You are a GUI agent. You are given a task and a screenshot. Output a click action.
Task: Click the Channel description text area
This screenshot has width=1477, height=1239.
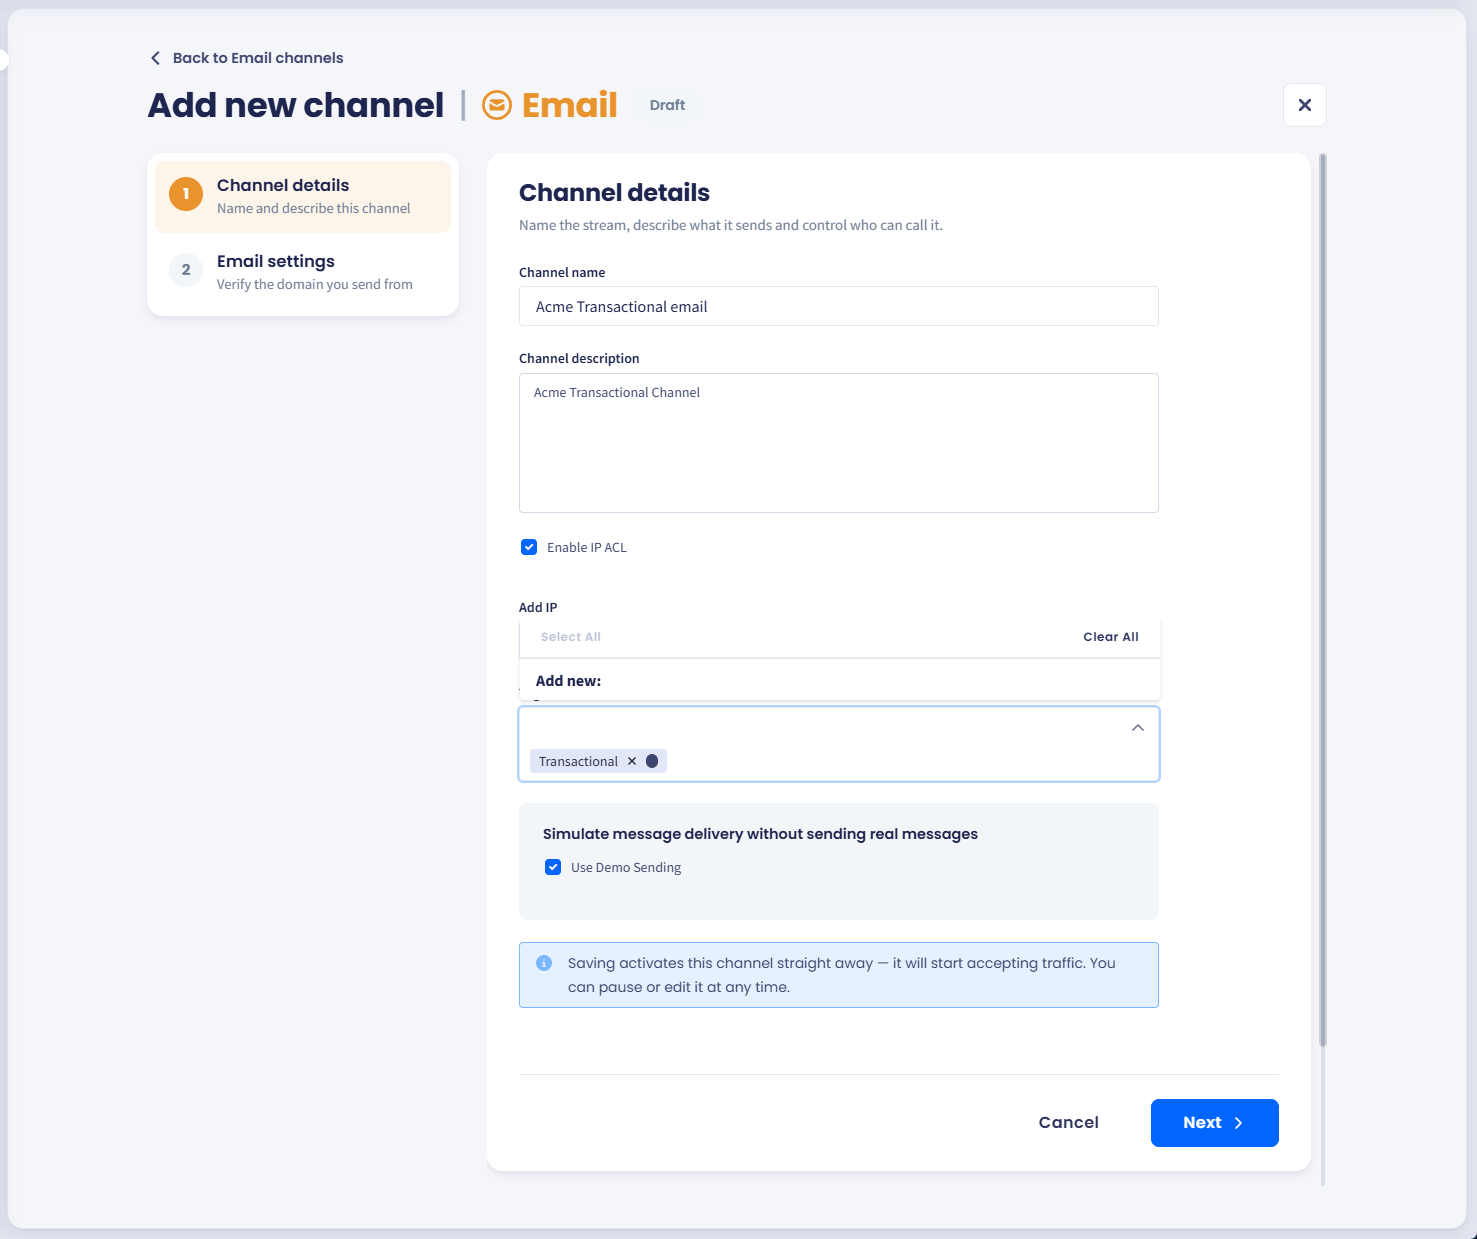[x=839, y=443]
